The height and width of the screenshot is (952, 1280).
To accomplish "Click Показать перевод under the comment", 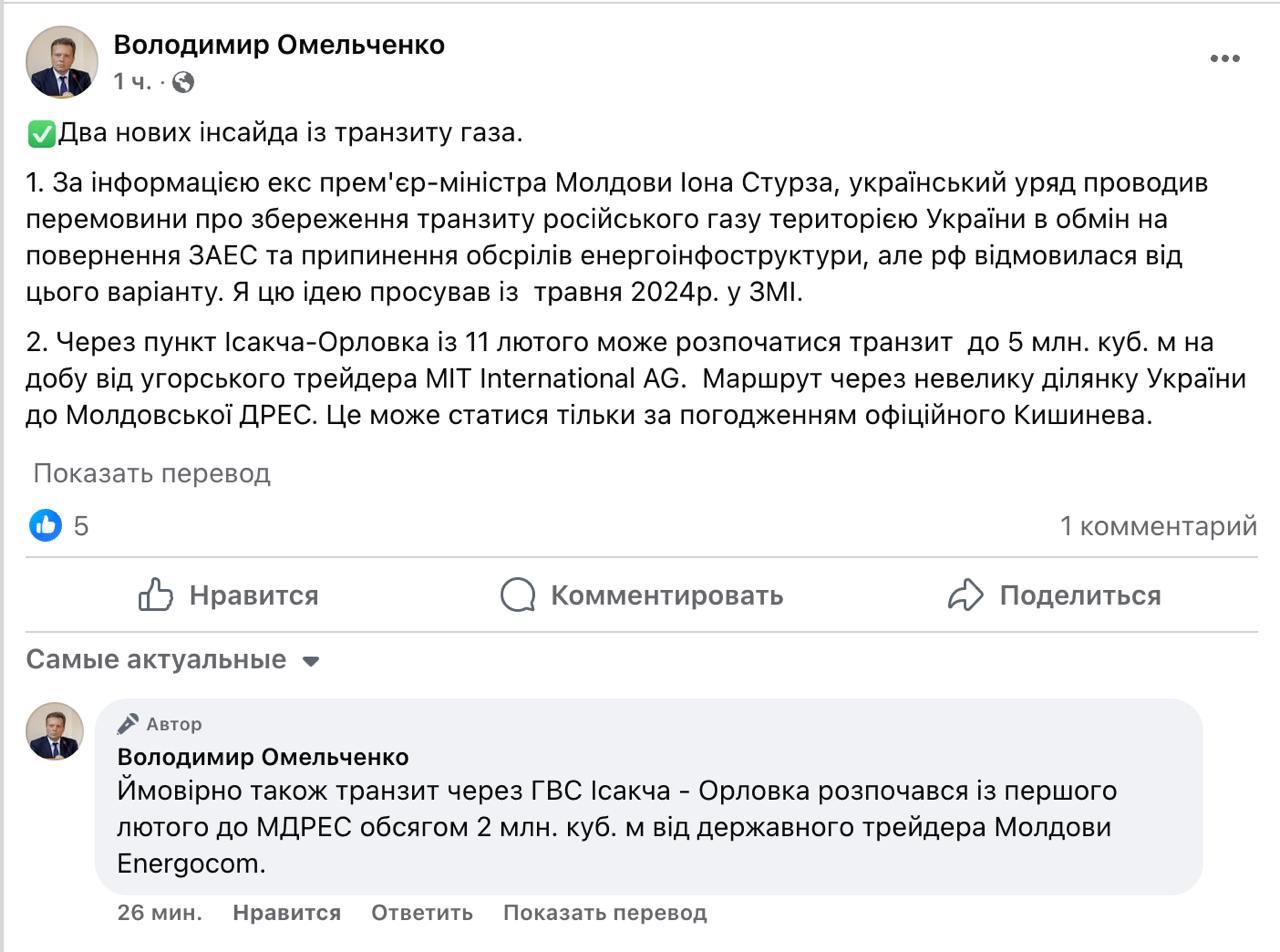I will click(x=605, y=912).
